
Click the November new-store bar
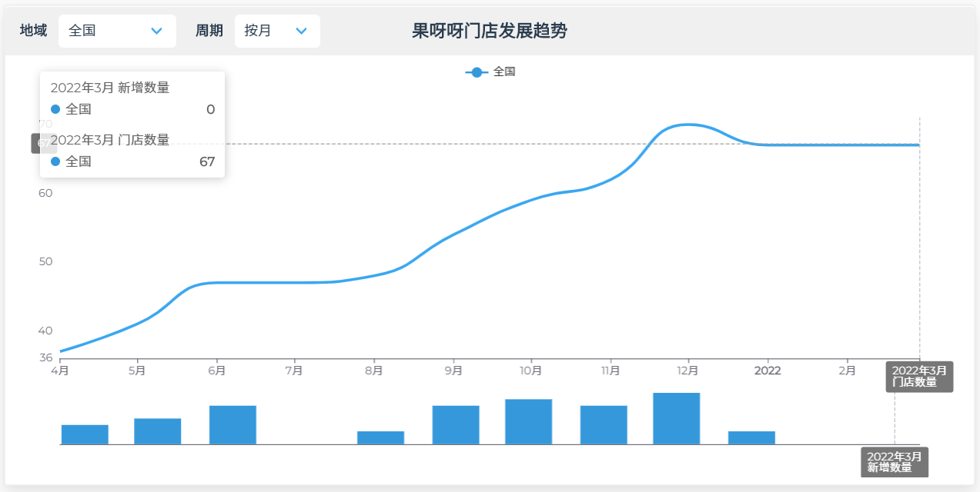(603, 424)
